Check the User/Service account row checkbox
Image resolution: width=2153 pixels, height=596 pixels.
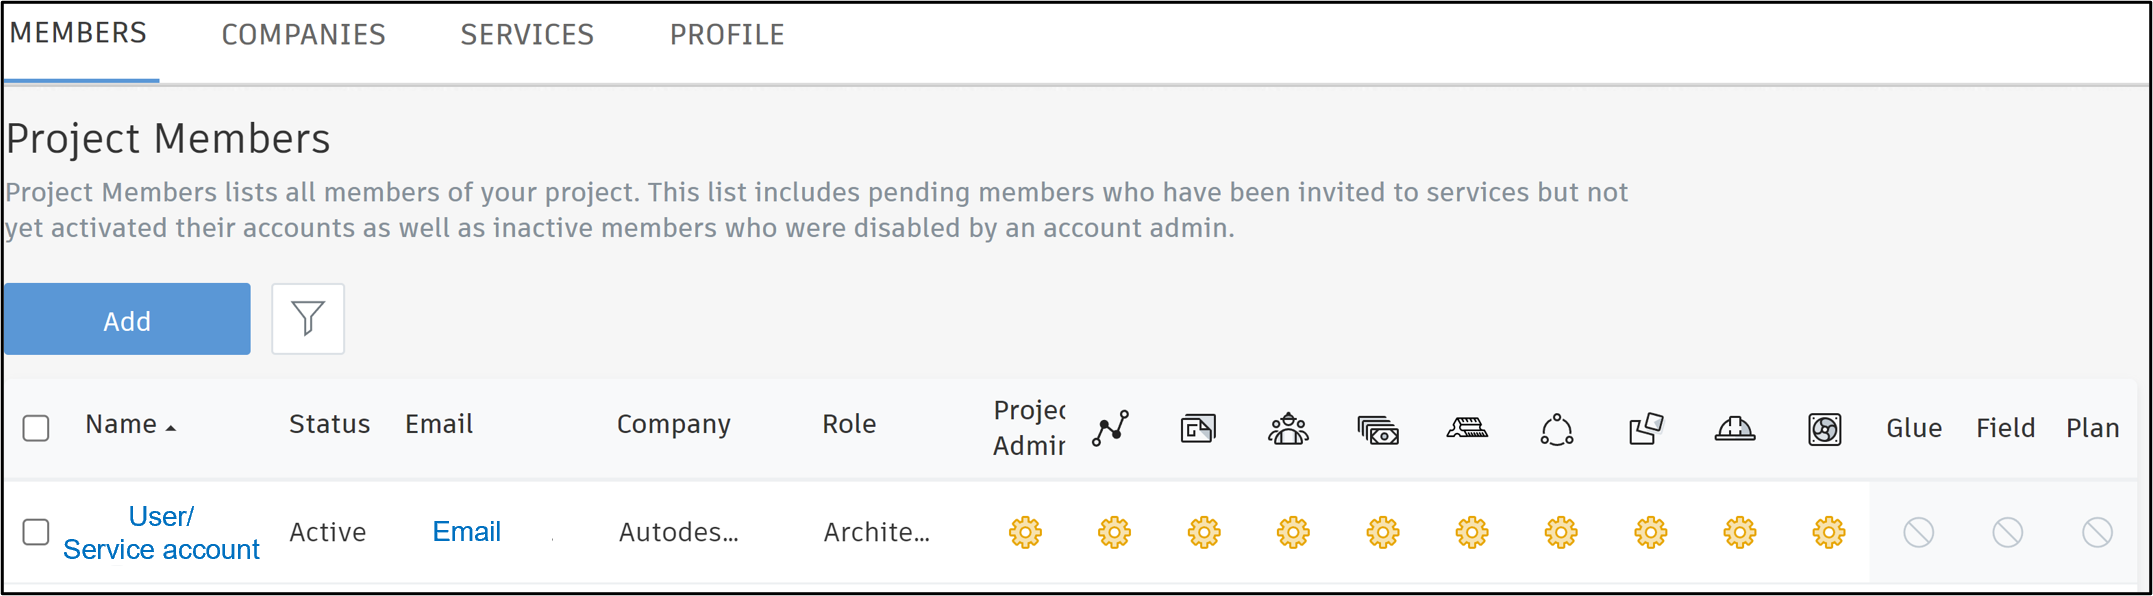36,532
